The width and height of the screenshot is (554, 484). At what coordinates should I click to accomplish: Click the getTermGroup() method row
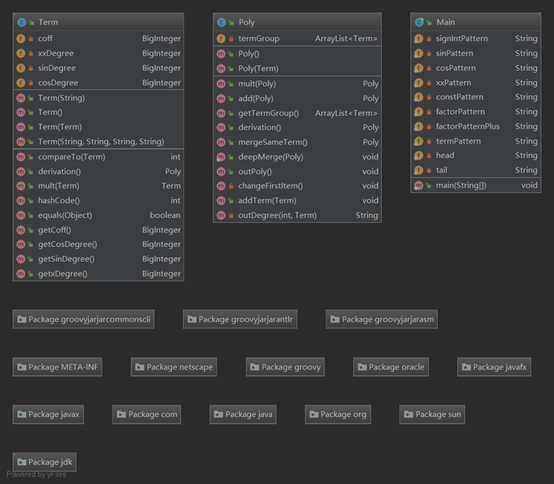(297, 113)
